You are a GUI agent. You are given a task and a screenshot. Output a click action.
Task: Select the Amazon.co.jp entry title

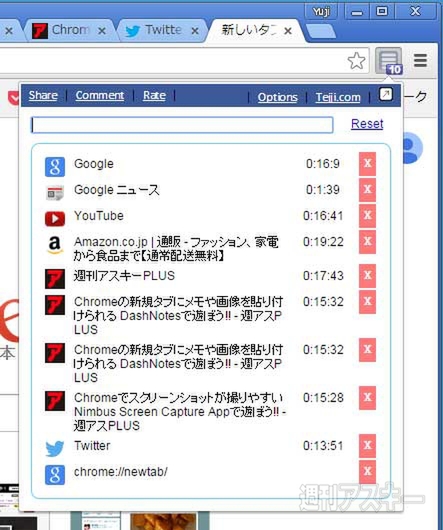176,249
